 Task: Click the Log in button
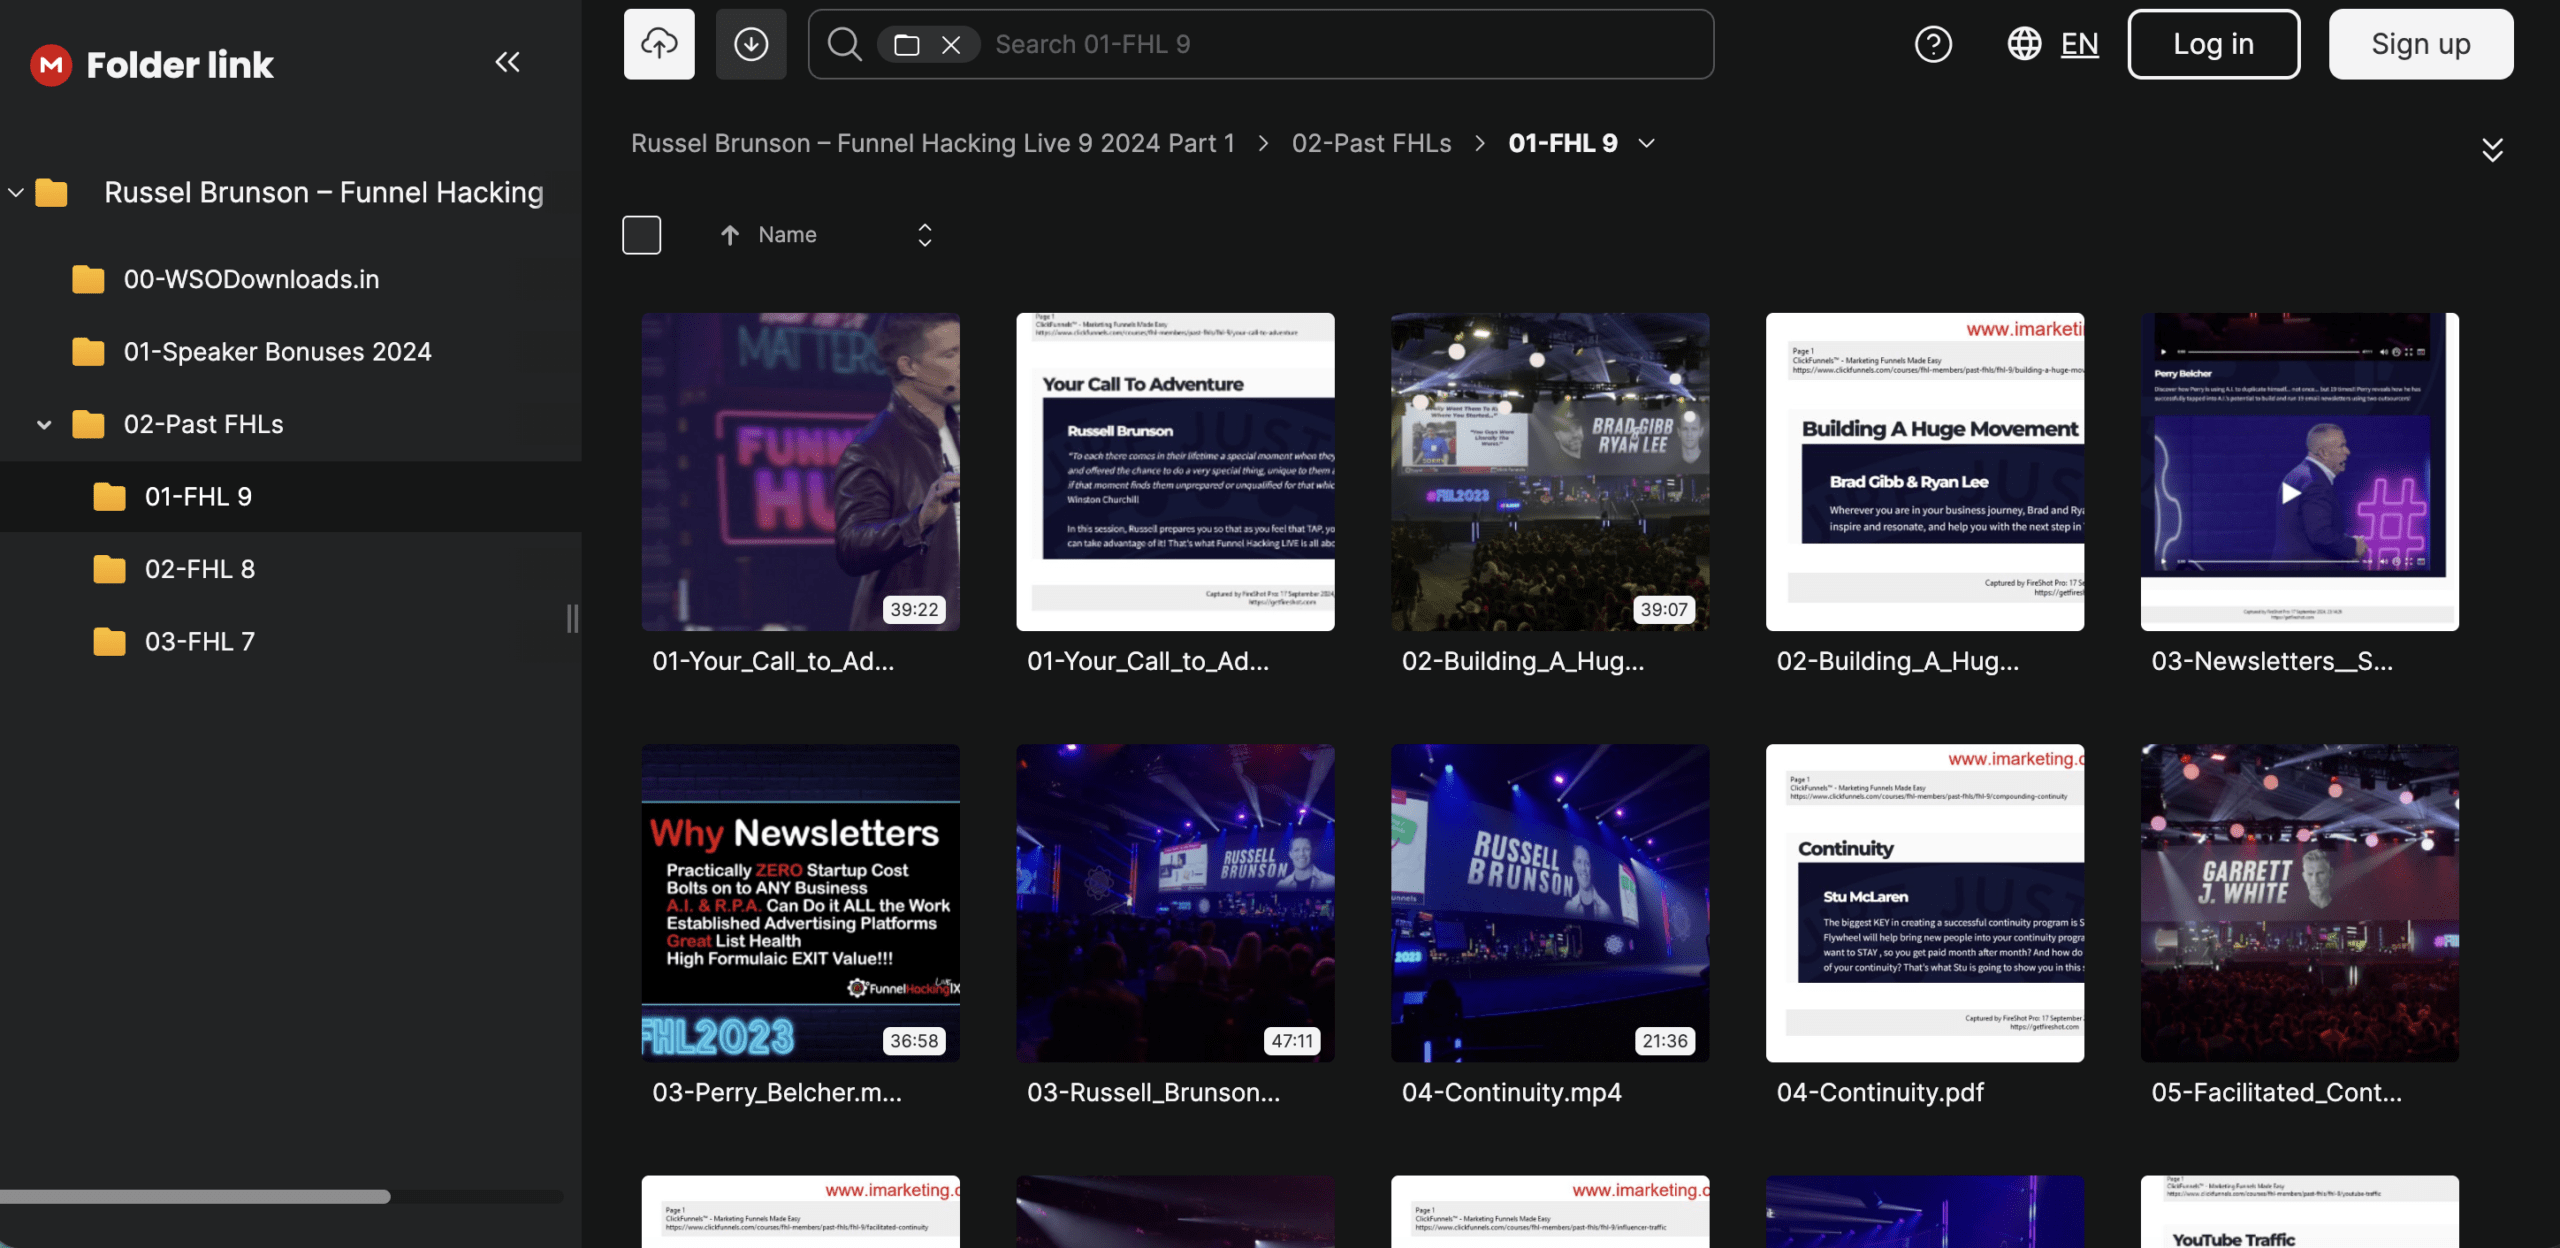click(x=2213, y=44)
